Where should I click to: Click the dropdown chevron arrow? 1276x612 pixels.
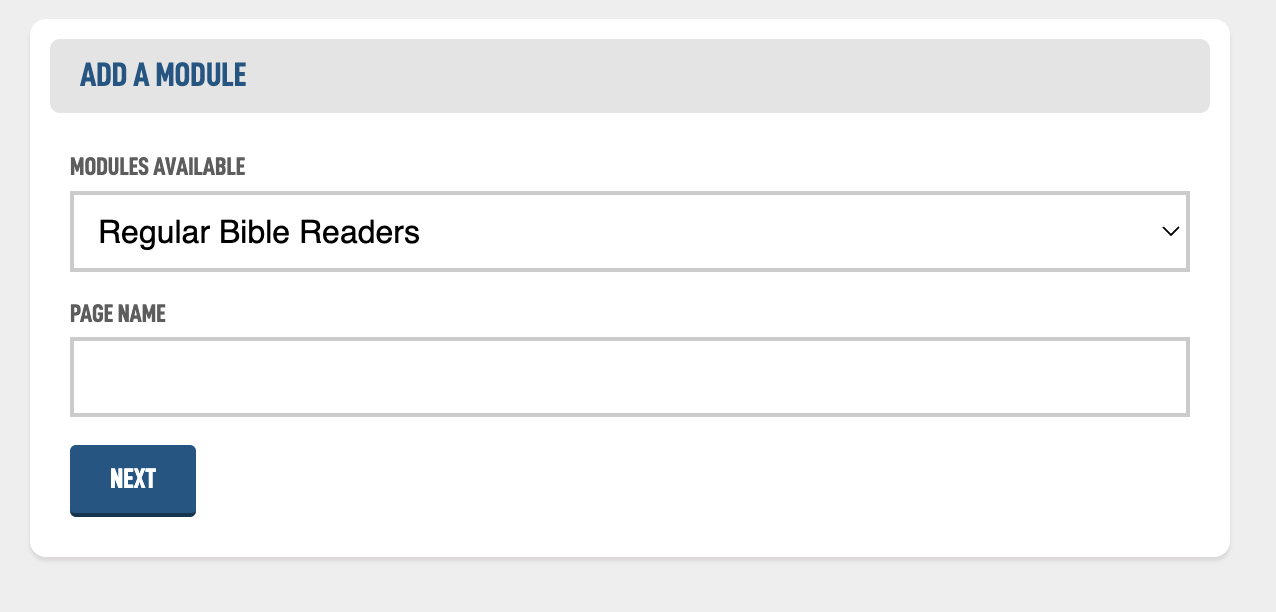pyautogui.click(x=1170, y=232)
